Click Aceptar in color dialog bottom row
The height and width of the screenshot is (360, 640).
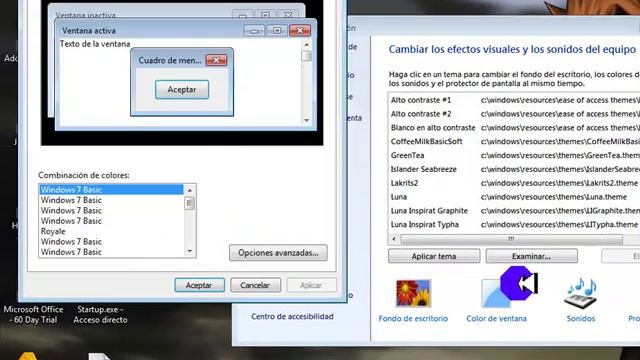click(x=199, y=285)
